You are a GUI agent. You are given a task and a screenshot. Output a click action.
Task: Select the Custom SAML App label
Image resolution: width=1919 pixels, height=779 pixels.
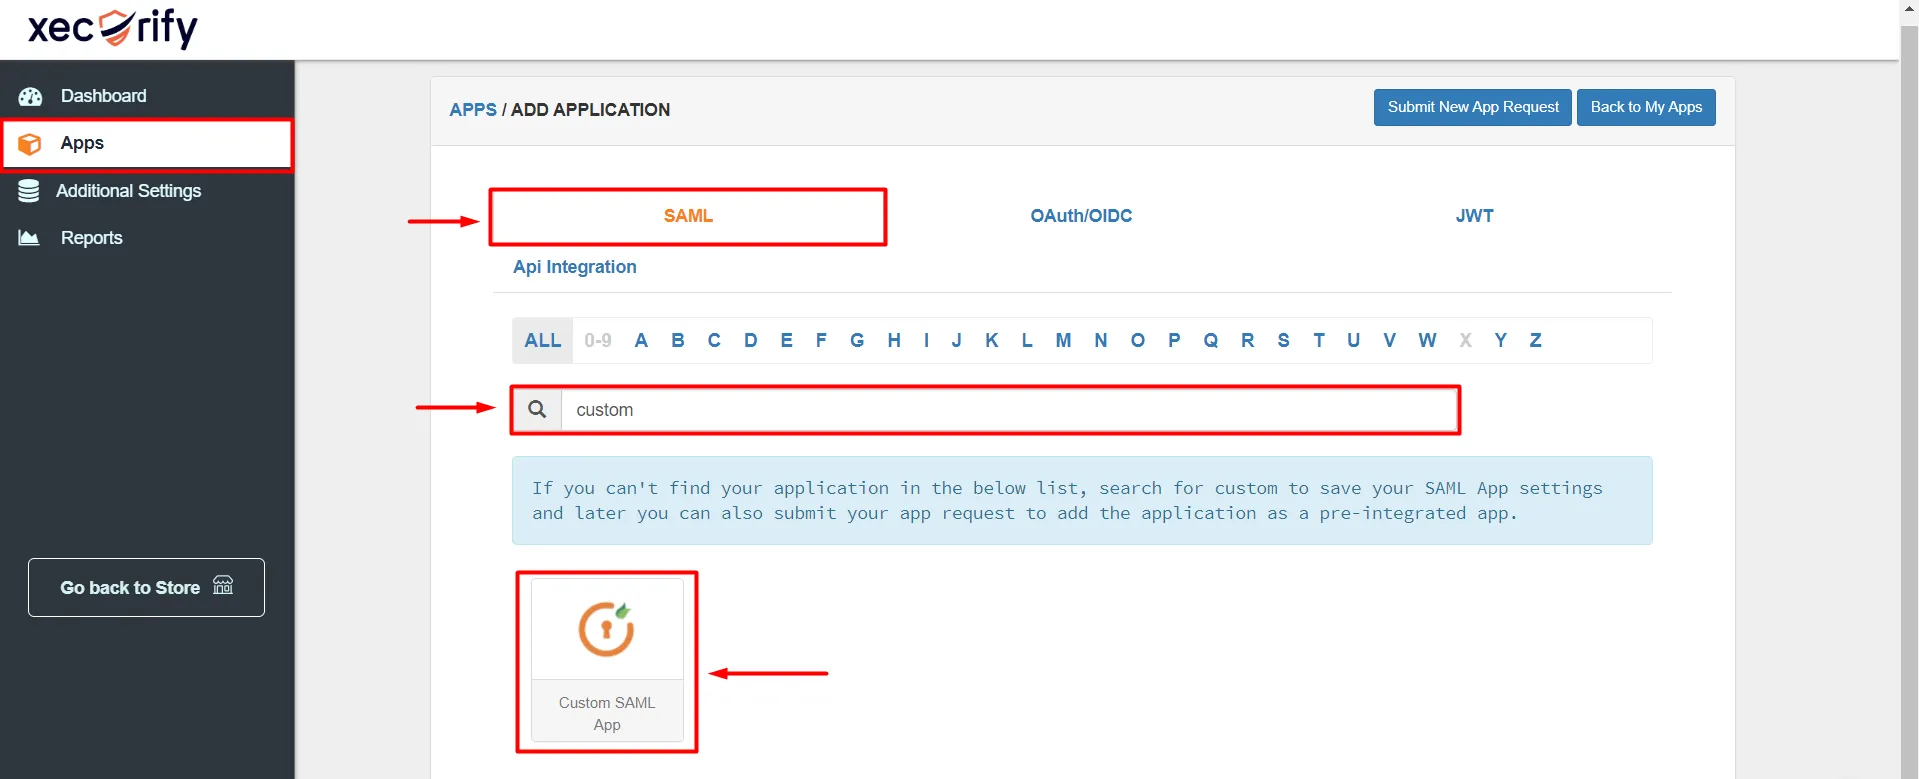[x=607, y=714]
